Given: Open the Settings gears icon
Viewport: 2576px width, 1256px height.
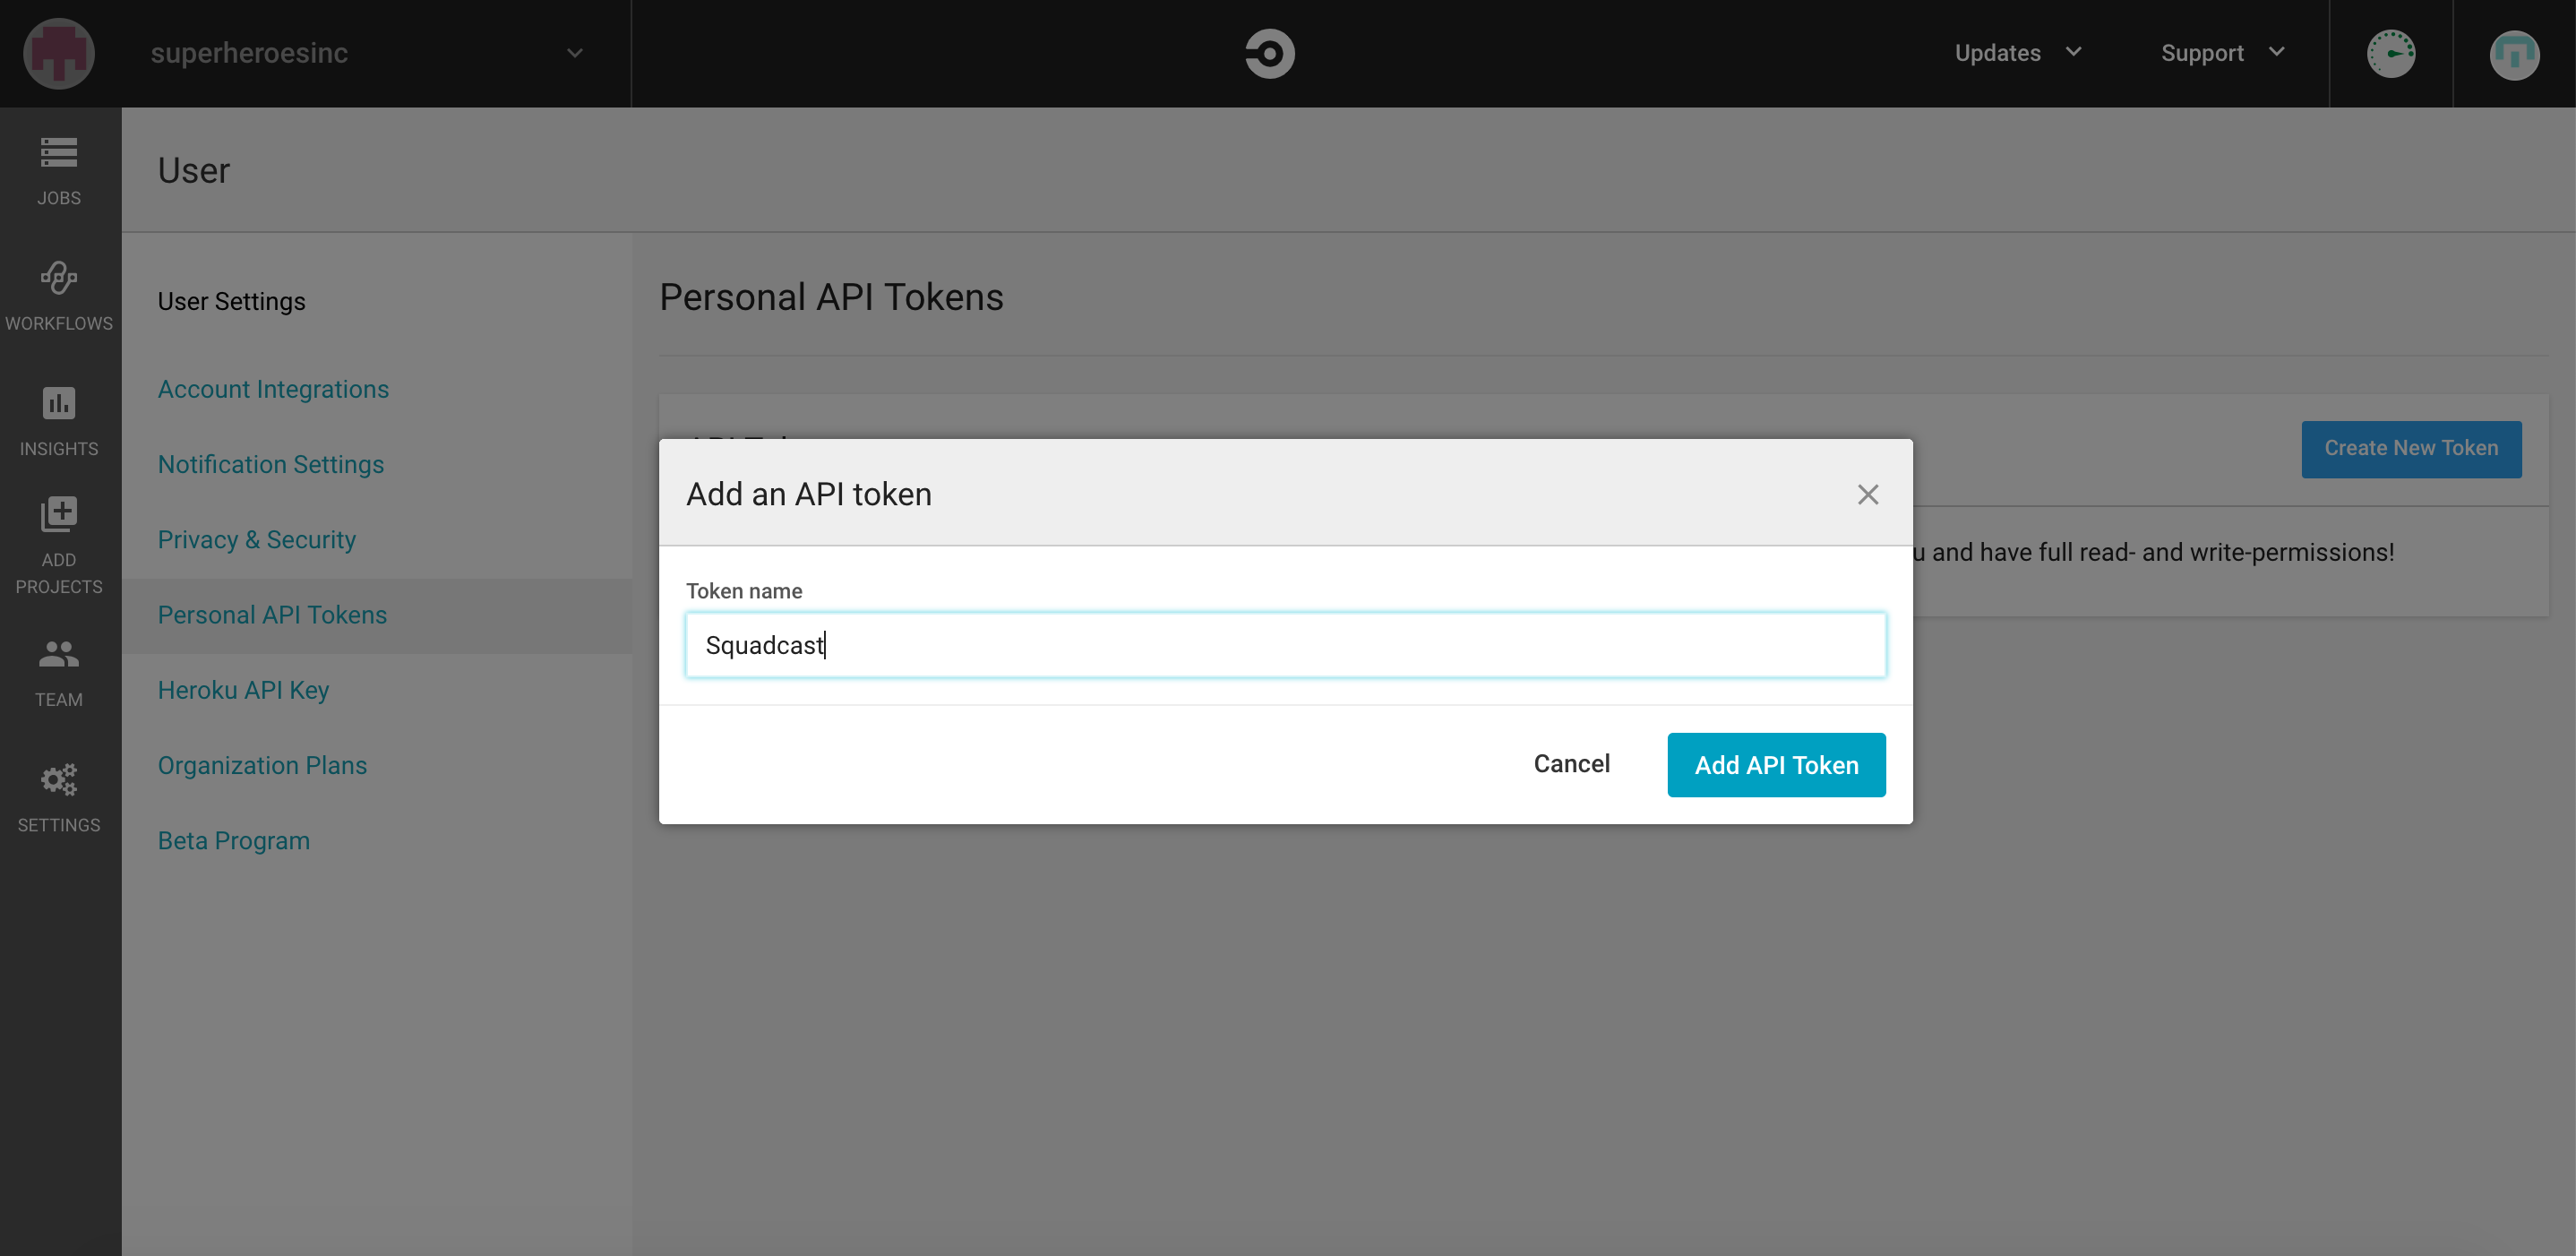Looking at the screenshot, I should pyautogui.click(x=59, y=797).
